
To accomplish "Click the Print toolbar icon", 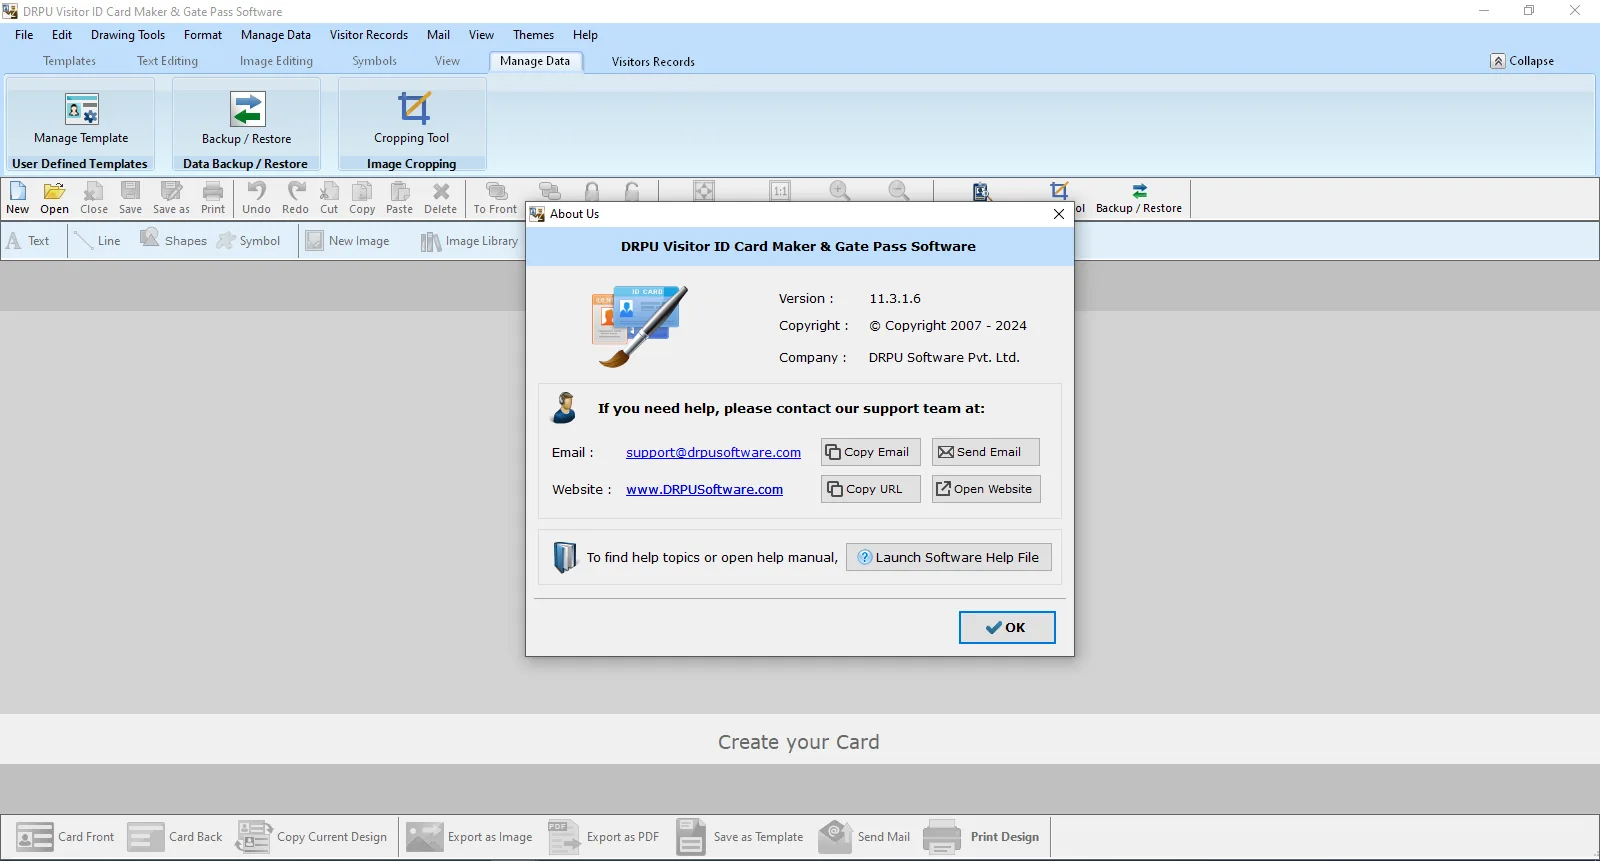I will click(213, 198).
